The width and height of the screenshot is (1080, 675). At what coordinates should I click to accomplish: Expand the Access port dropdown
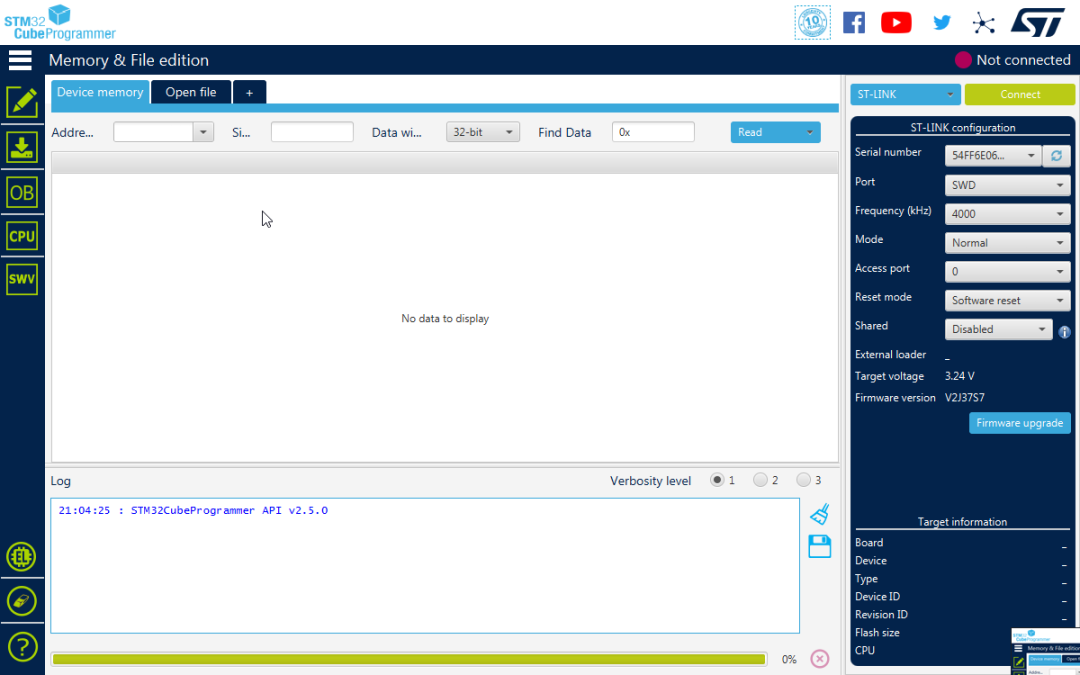click(1008, 271)
